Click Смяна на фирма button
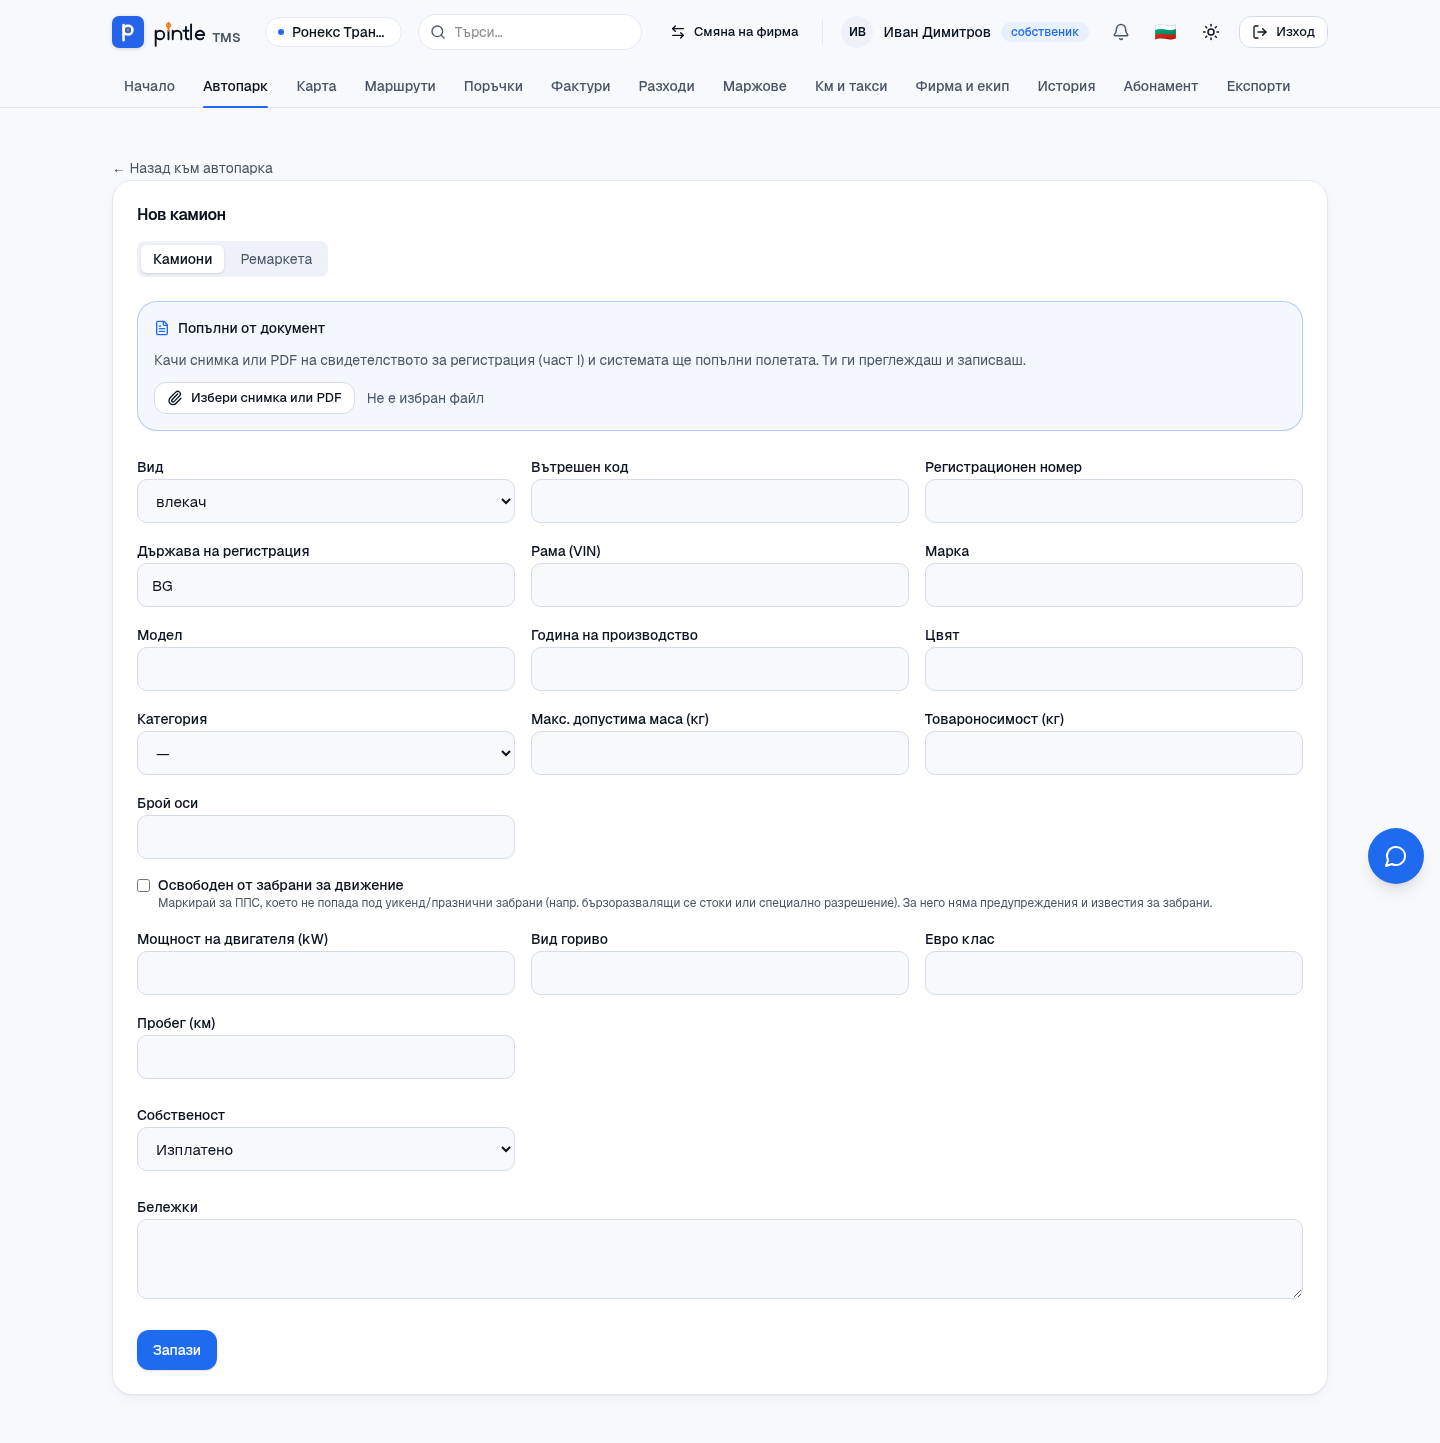The height and width of the screenshot is (1443, 1440). [734, 32]
